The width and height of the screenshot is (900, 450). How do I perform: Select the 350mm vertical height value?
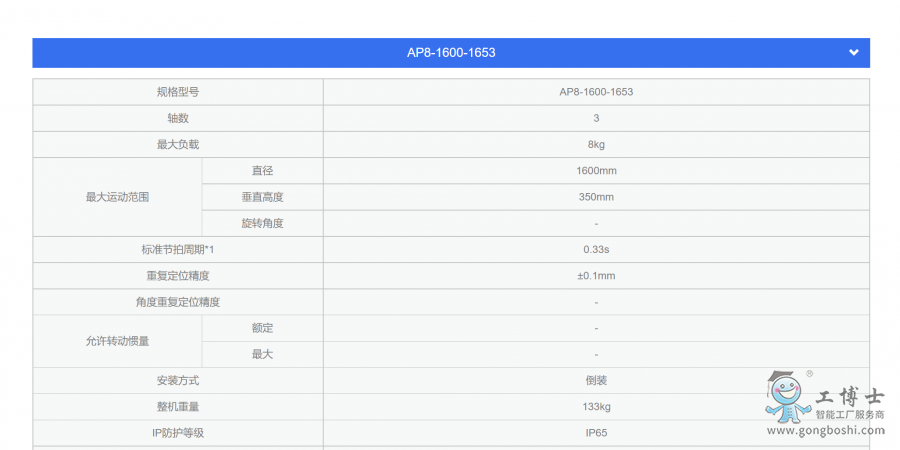click(x=596, y=197)
